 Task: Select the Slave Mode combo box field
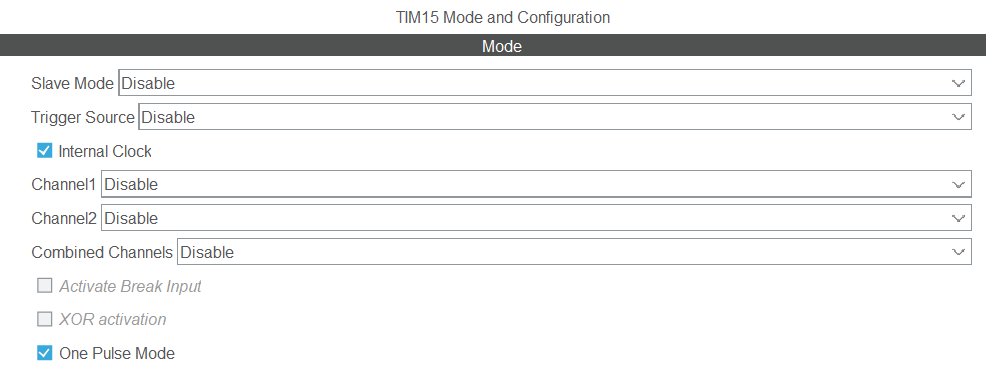[x=545, y=83]
